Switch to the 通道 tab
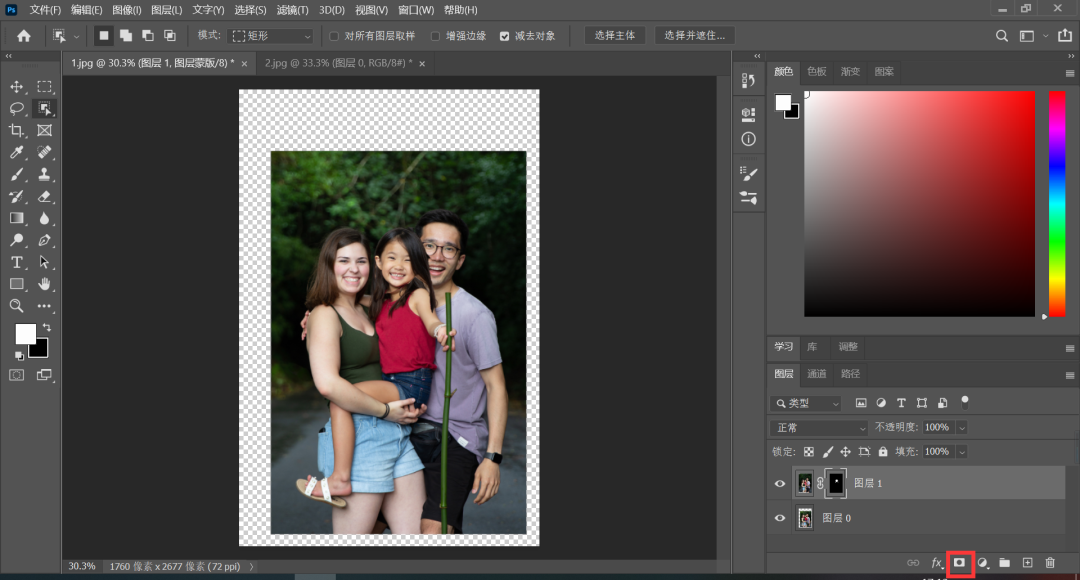1080x580 pixels. tap(817, 374)
